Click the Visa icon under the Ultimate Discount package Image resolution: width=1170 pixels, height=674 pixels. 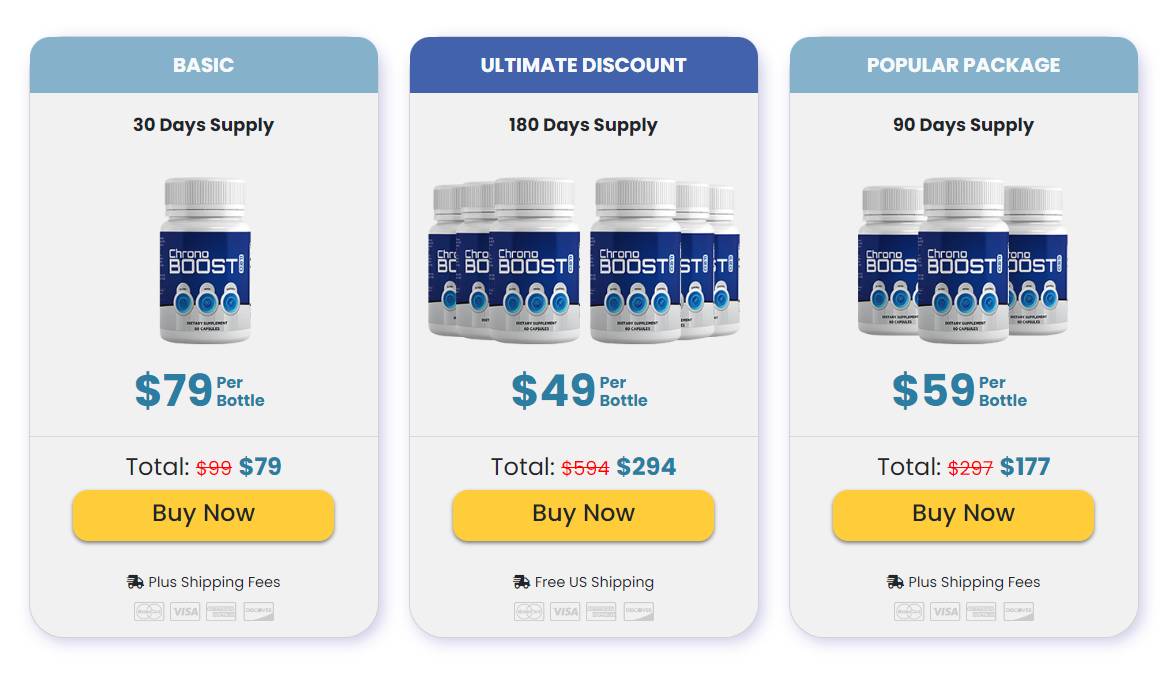[565, 610]
